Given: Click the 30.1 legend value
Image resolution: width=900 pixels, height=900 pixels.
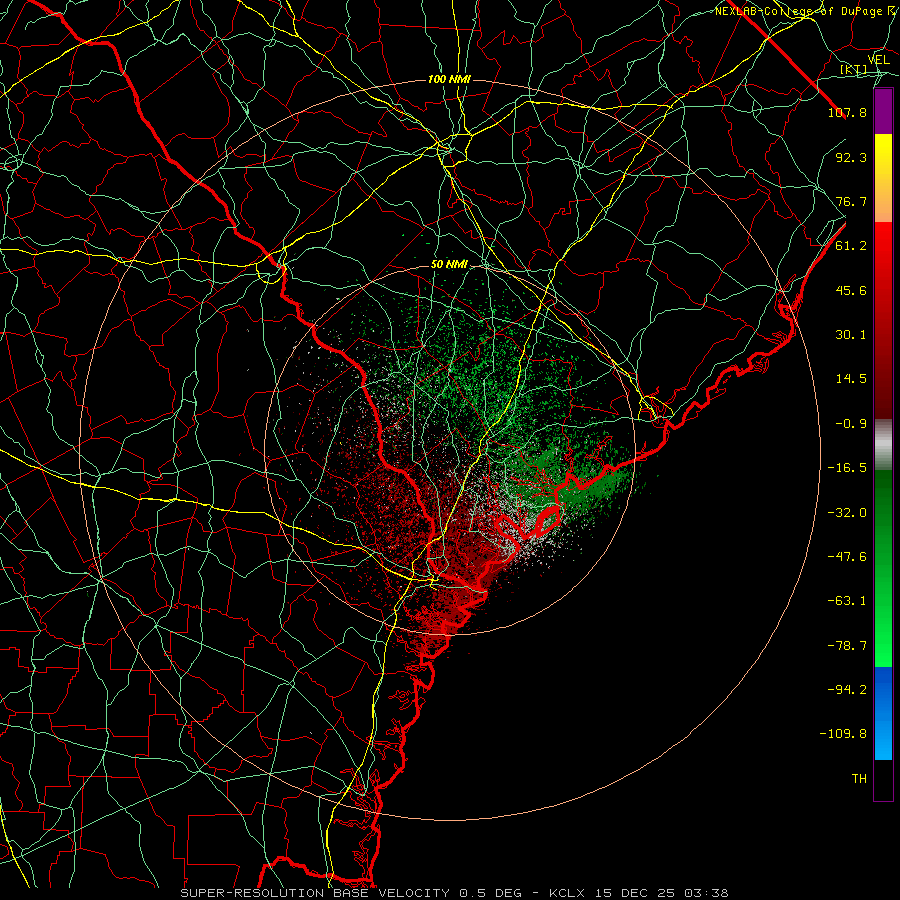Looking at the screenshot, I should [x=851, y=334].
